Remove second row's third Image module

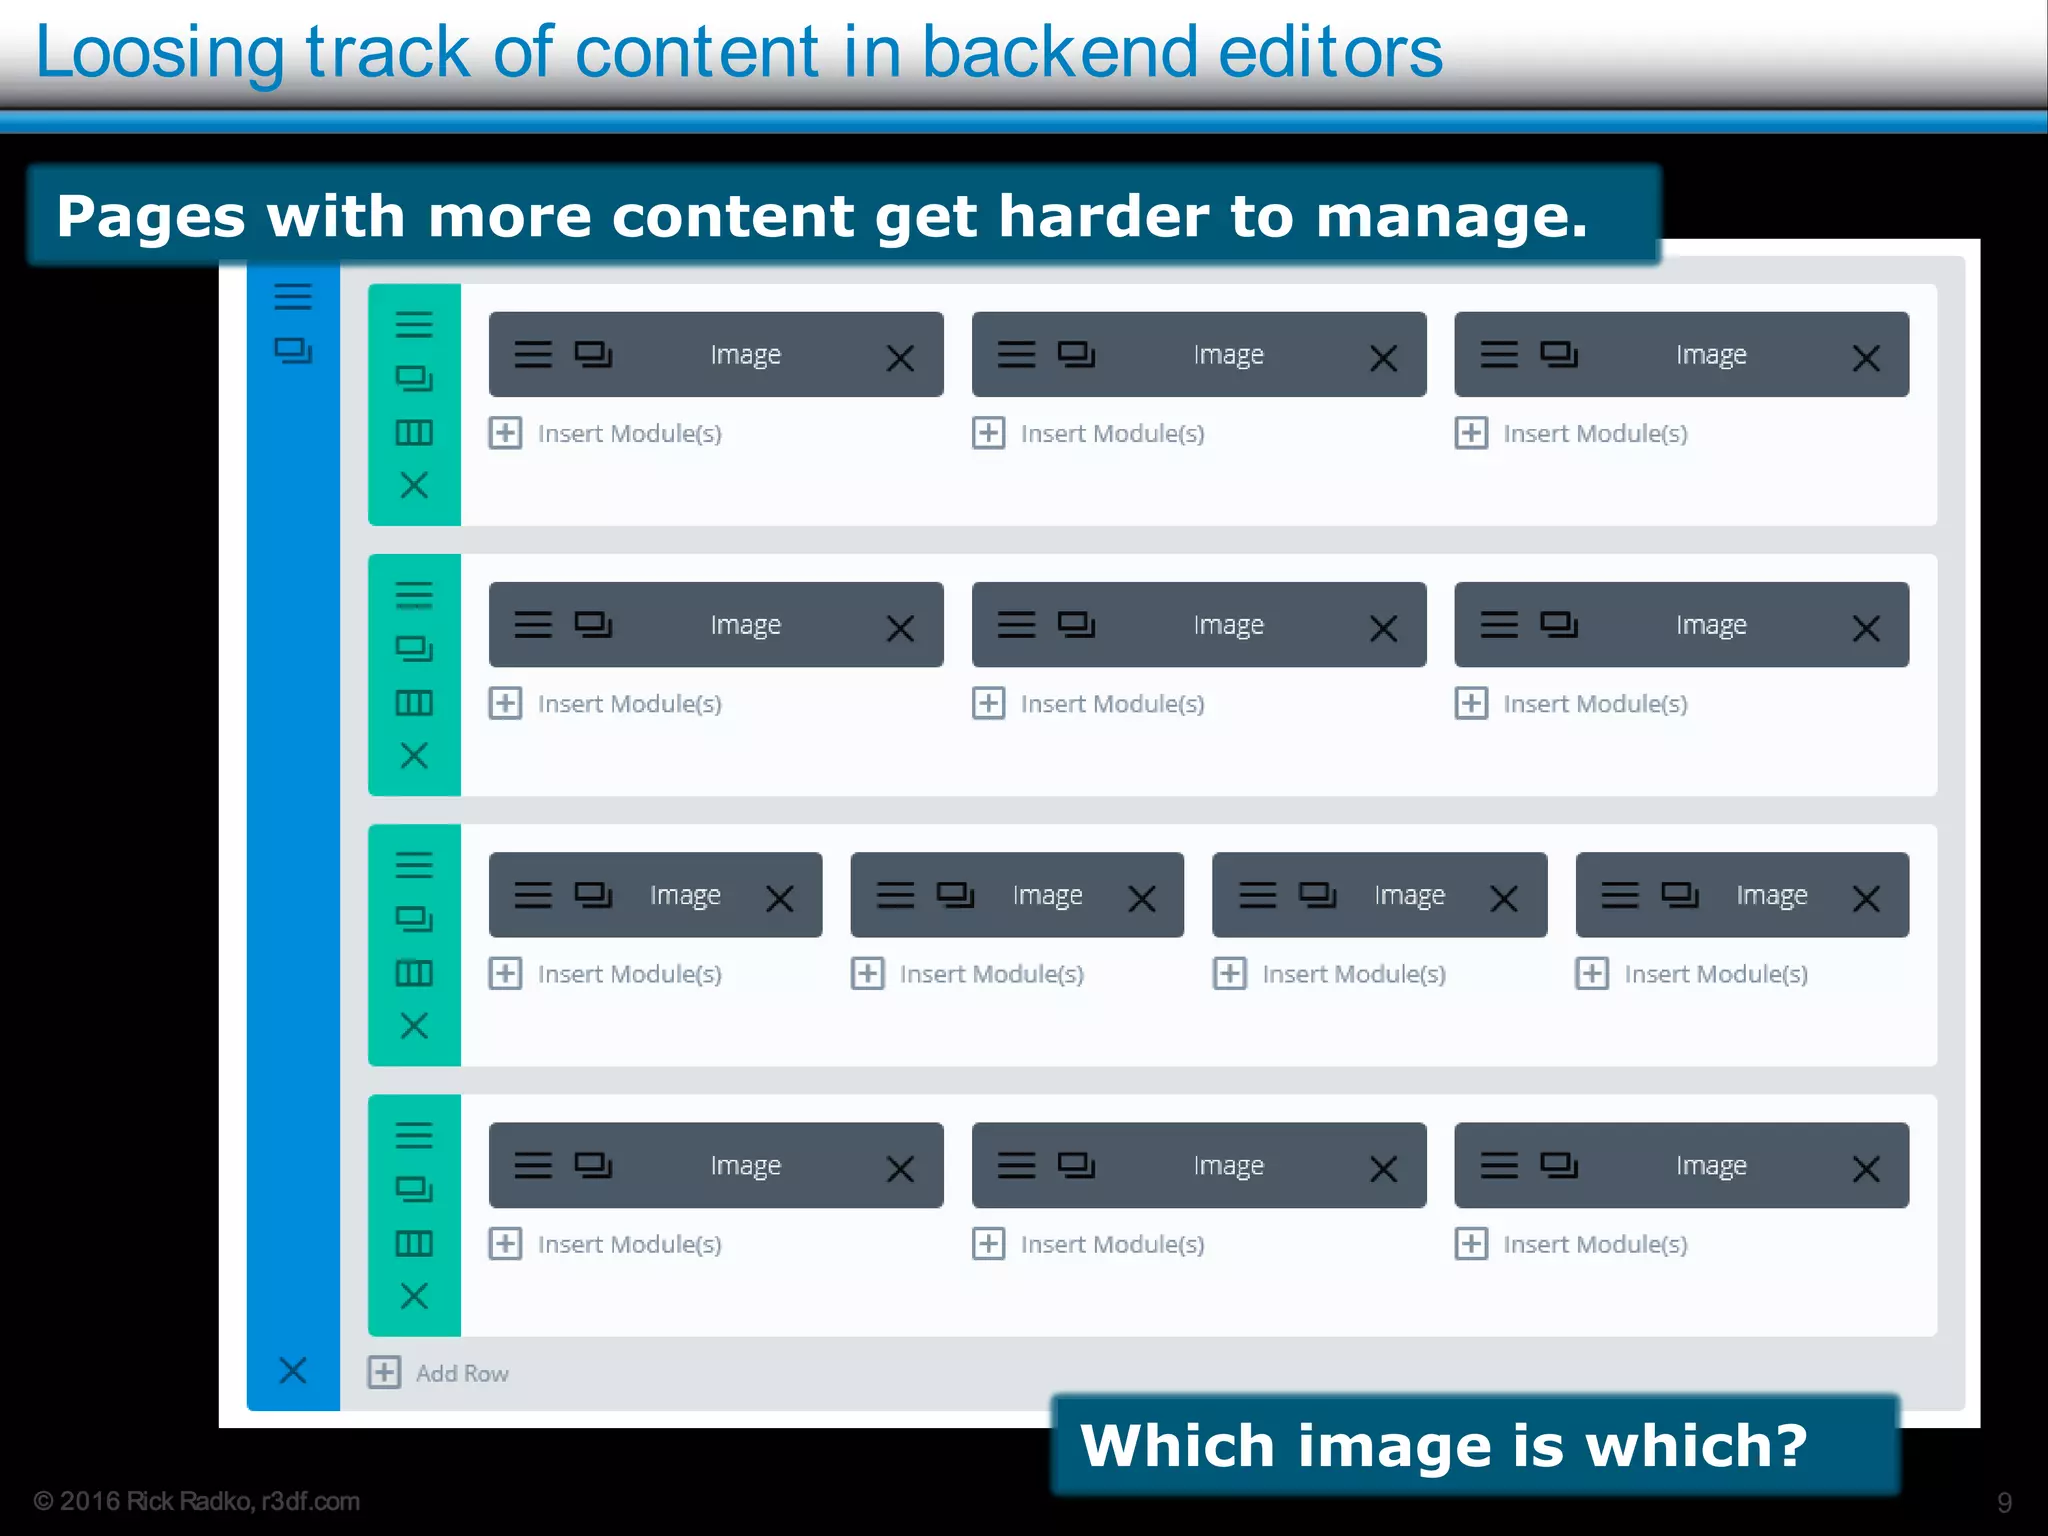(1866, 628)
